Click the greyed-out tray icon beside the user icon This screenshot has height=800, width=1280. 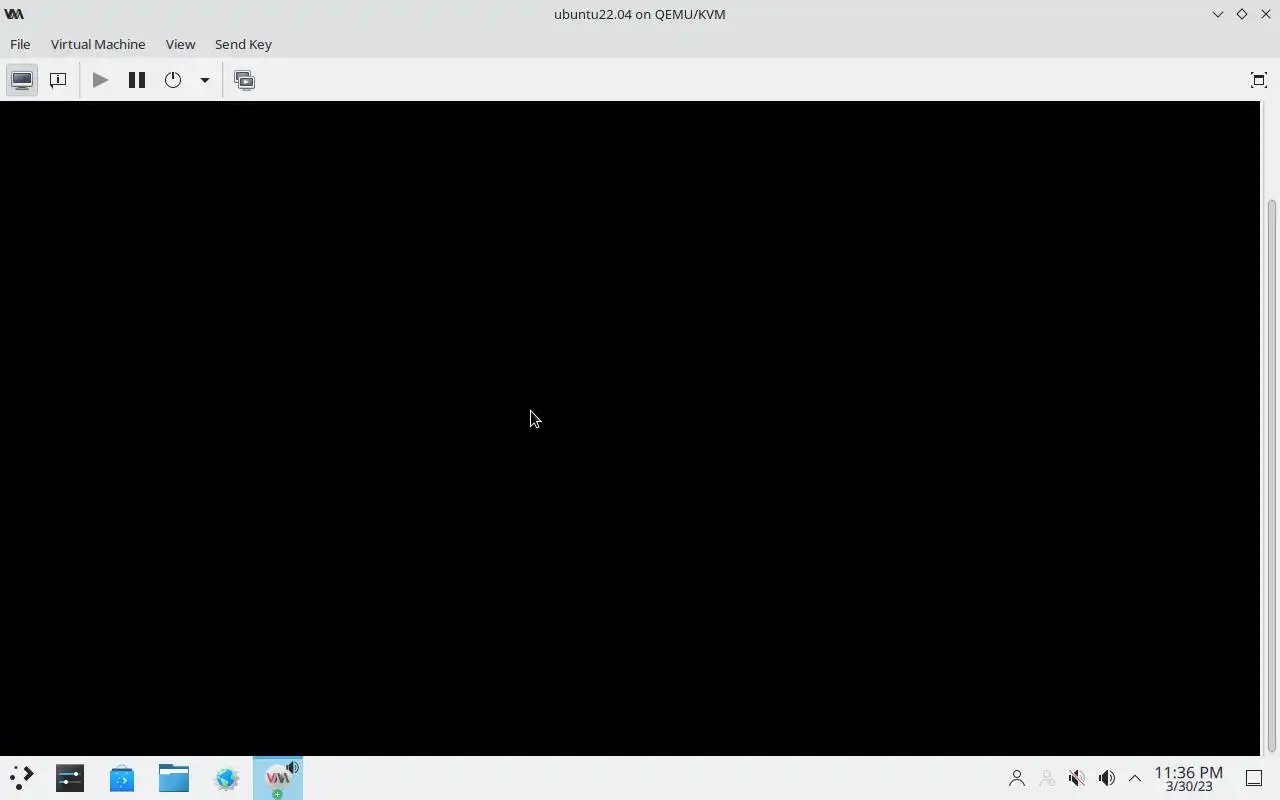[1047, 778]
